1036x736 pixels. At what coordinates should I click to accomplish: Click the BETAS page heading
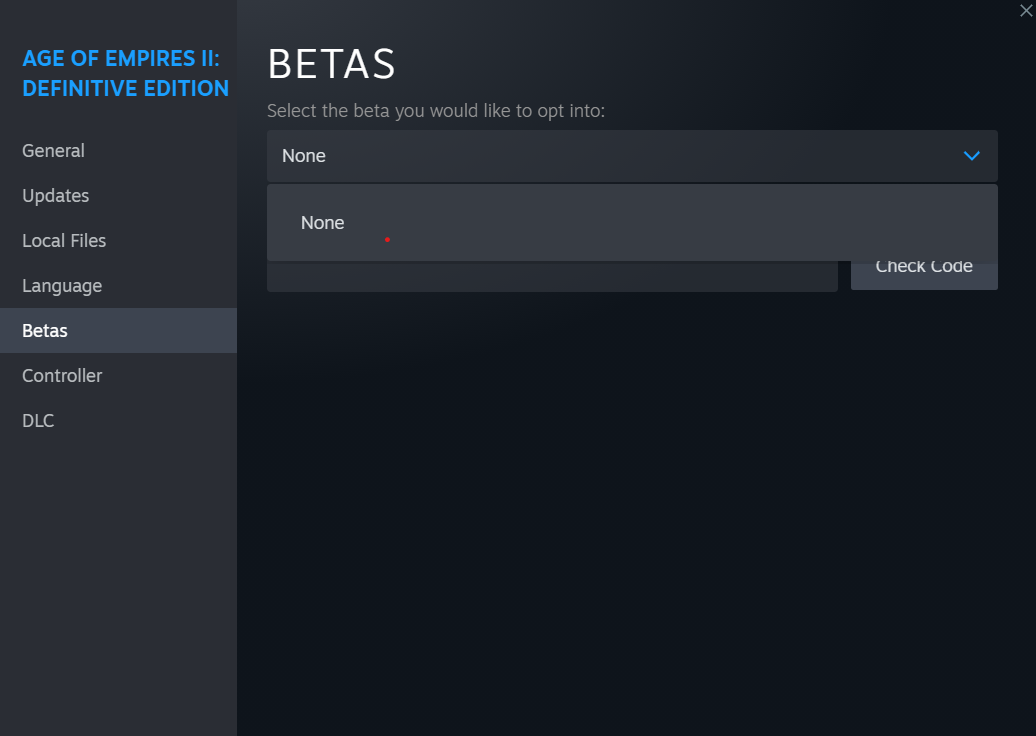click(331, 64)
